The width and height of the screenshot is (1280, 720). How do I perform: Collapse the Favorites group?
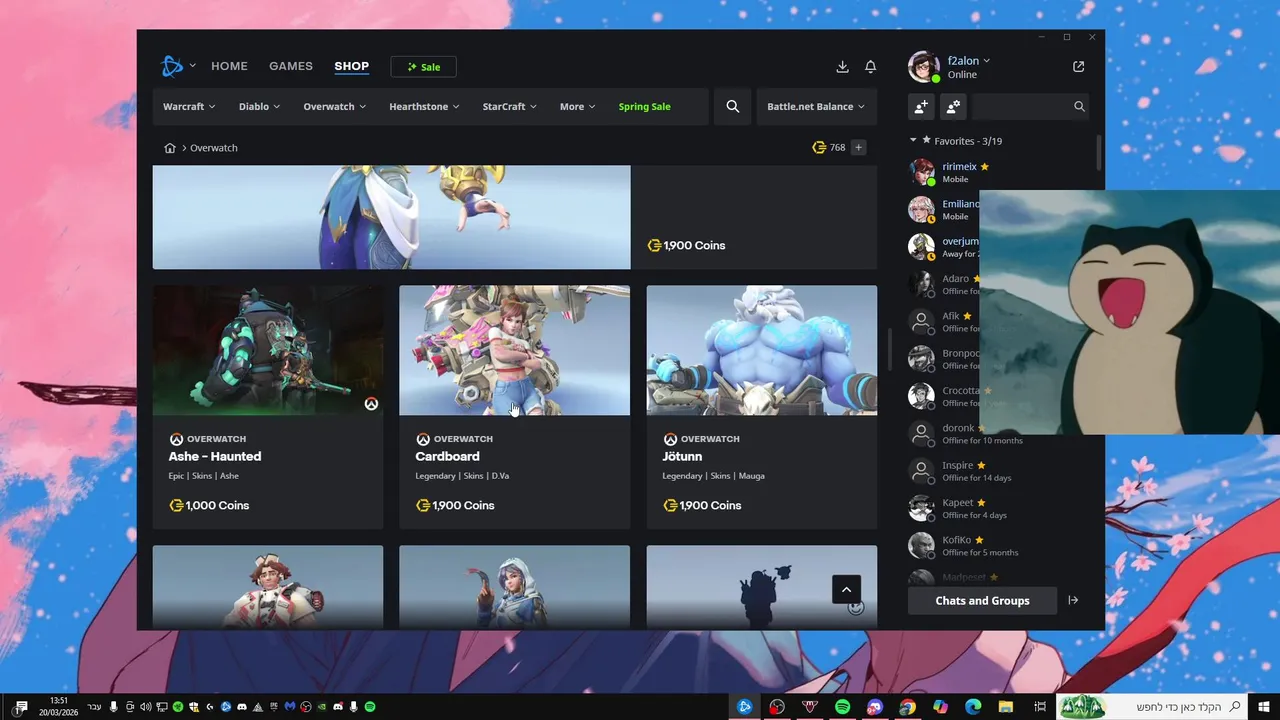pos(913,141)
